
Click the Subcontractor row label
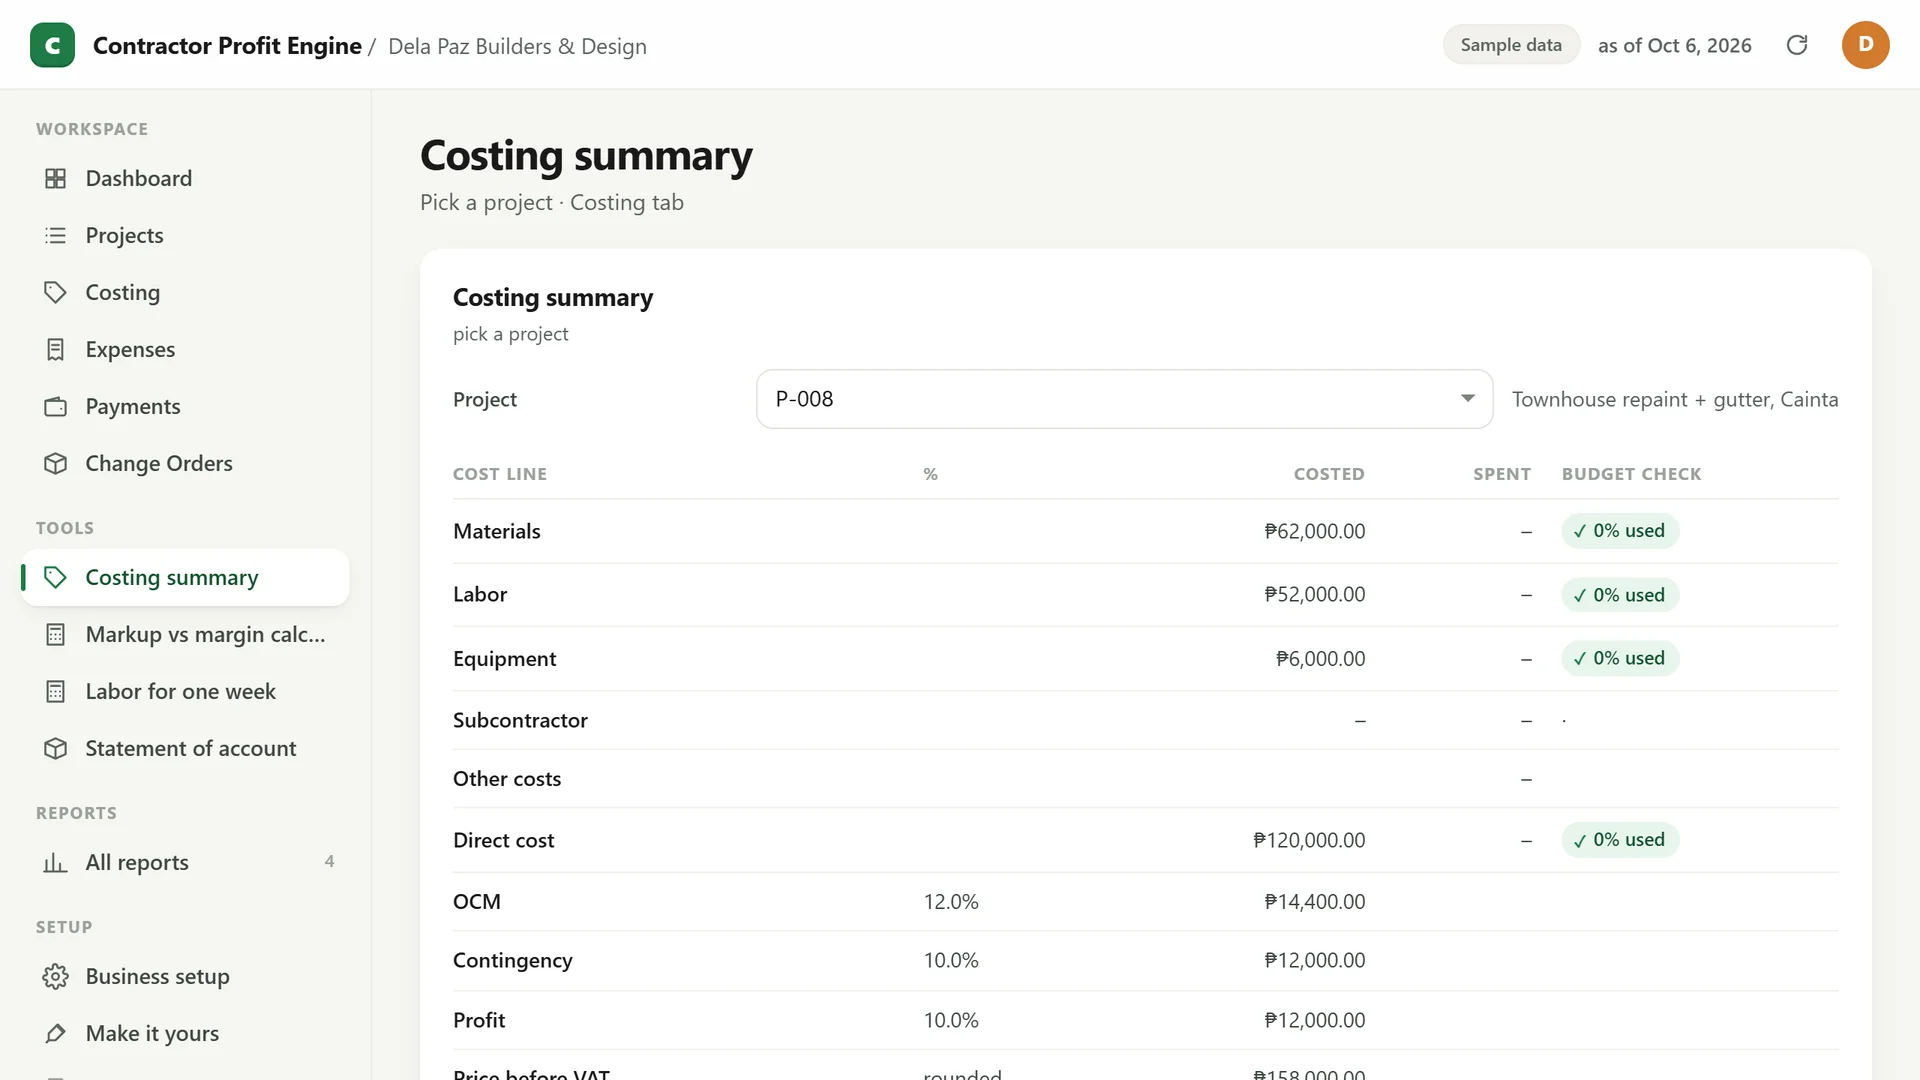point(520,720)
